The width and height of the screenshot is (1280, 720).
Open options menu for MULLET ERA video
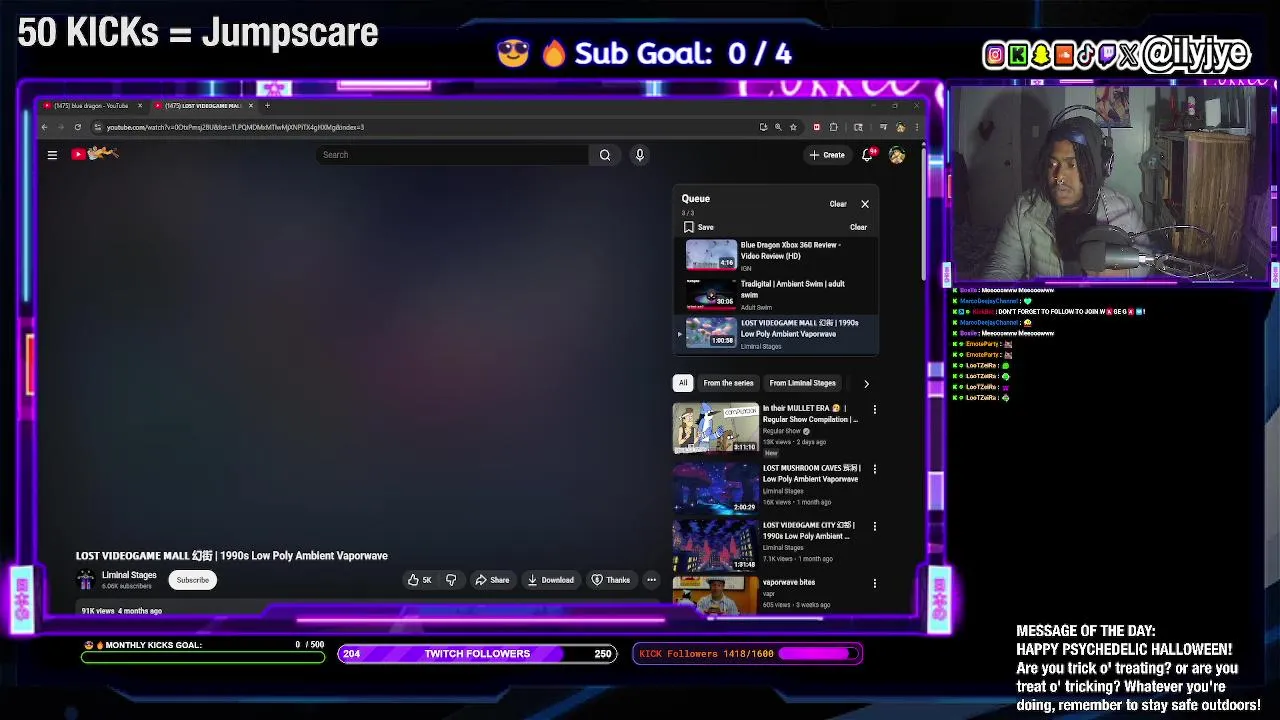coord(875,409)
